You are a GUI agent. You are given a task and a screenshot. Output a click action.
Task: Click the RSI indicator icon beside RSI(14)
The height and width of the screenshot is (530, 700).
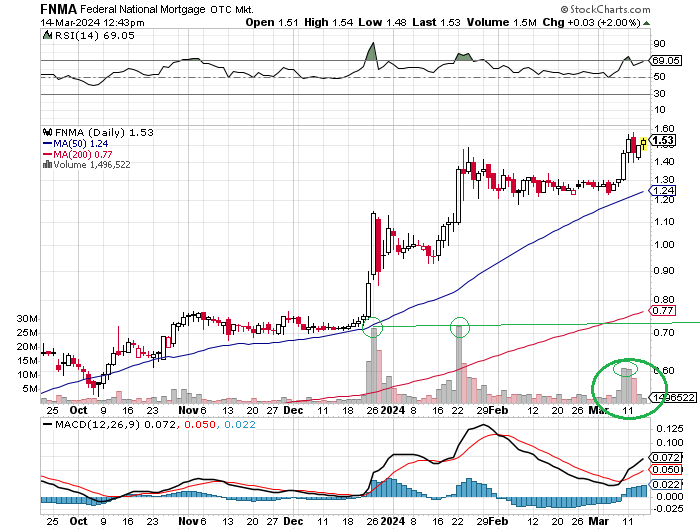tap(47, 35)
